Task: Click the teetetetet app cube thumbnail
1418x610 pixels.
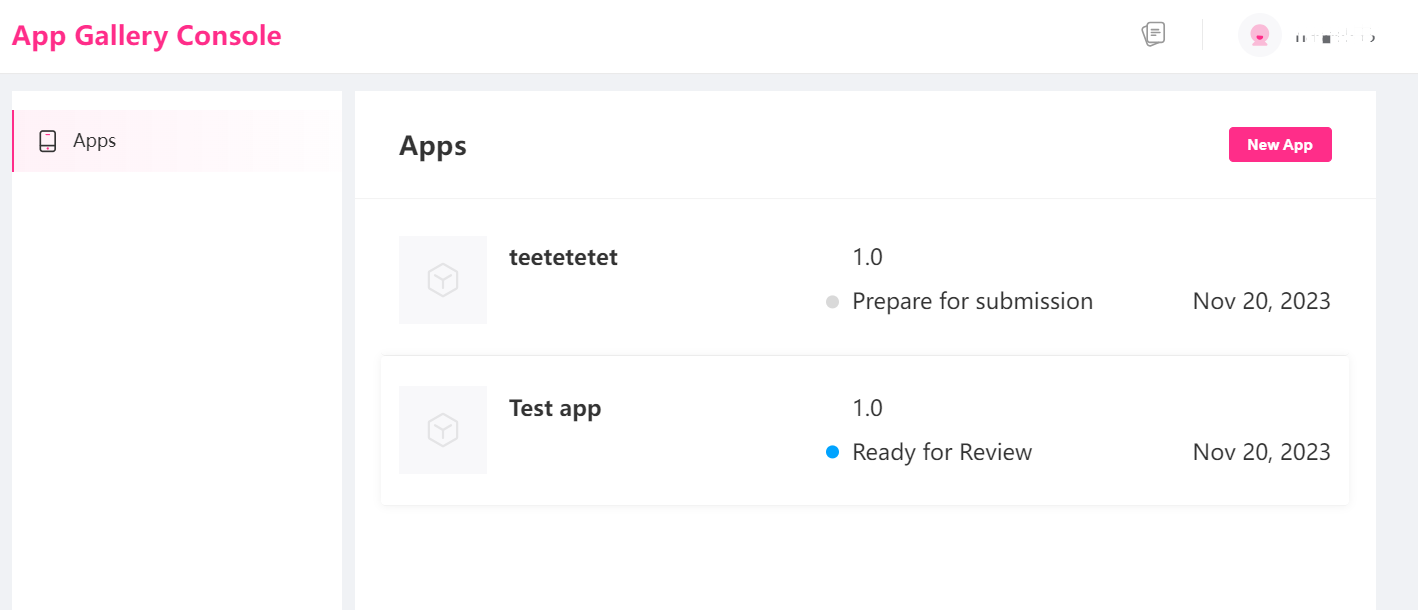Action: pos(442,280)
